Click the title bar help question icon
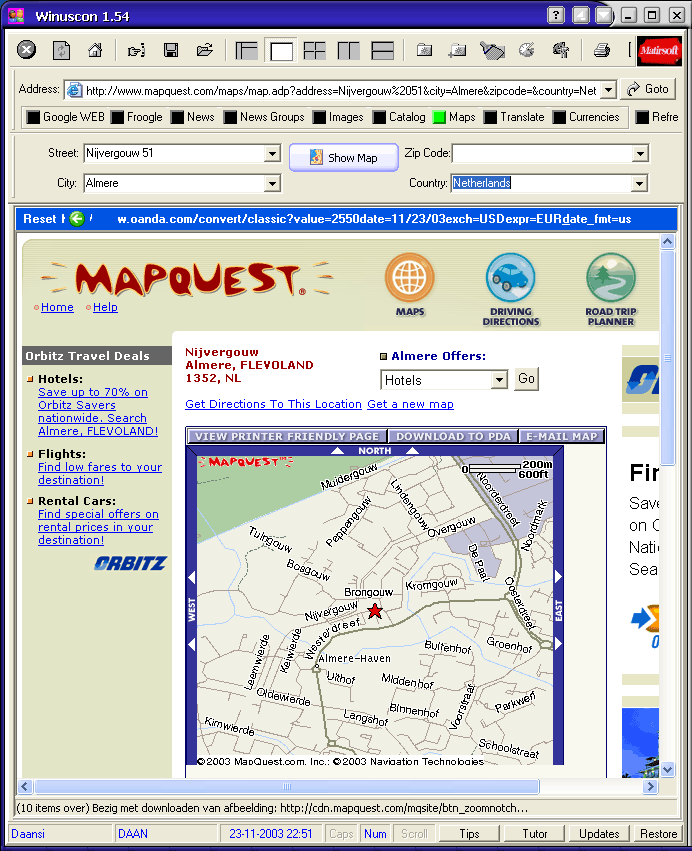Image resolution: width=692 pixels, height=851 pixels. 556,15
